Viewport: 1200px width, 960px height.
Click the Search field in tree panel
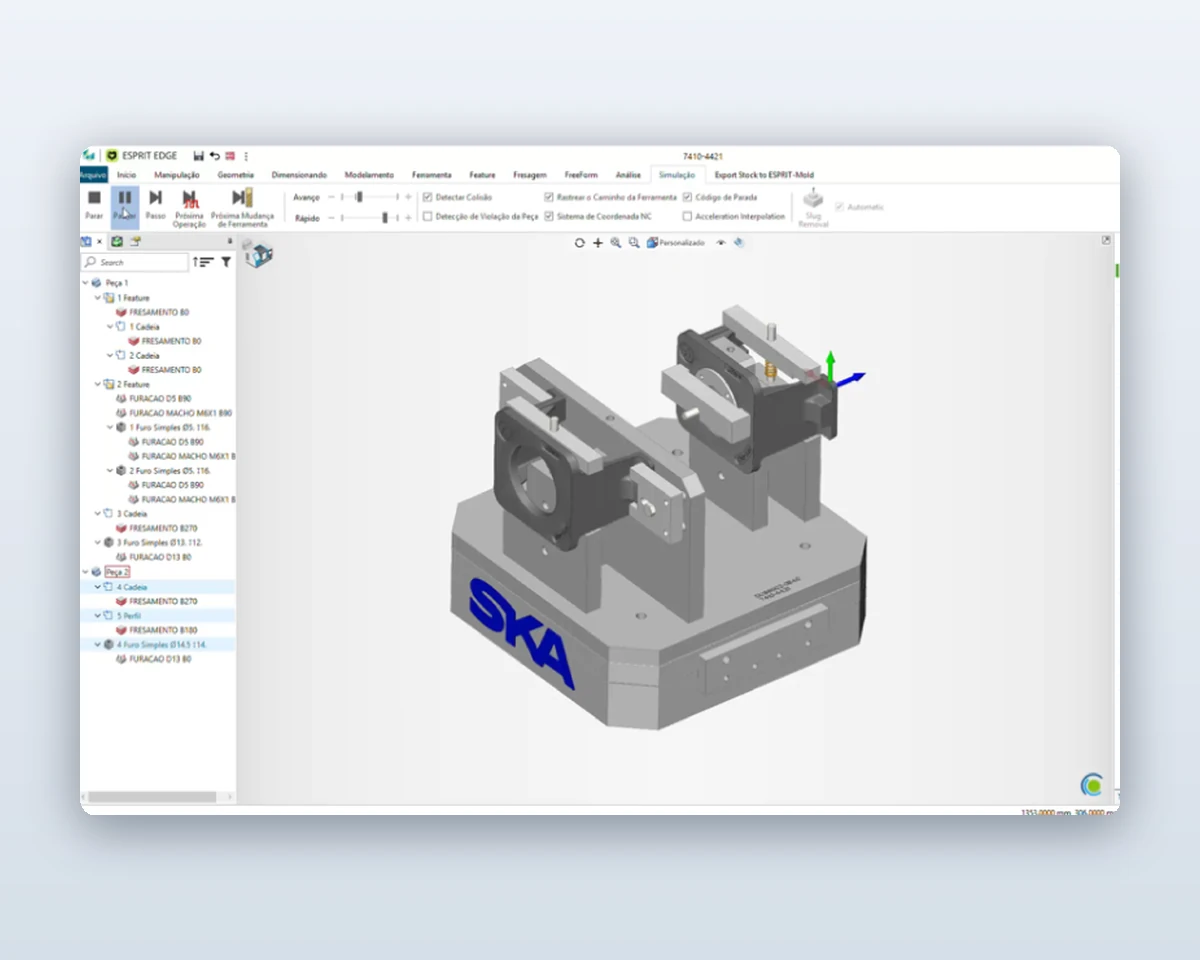tap(135, 262)
